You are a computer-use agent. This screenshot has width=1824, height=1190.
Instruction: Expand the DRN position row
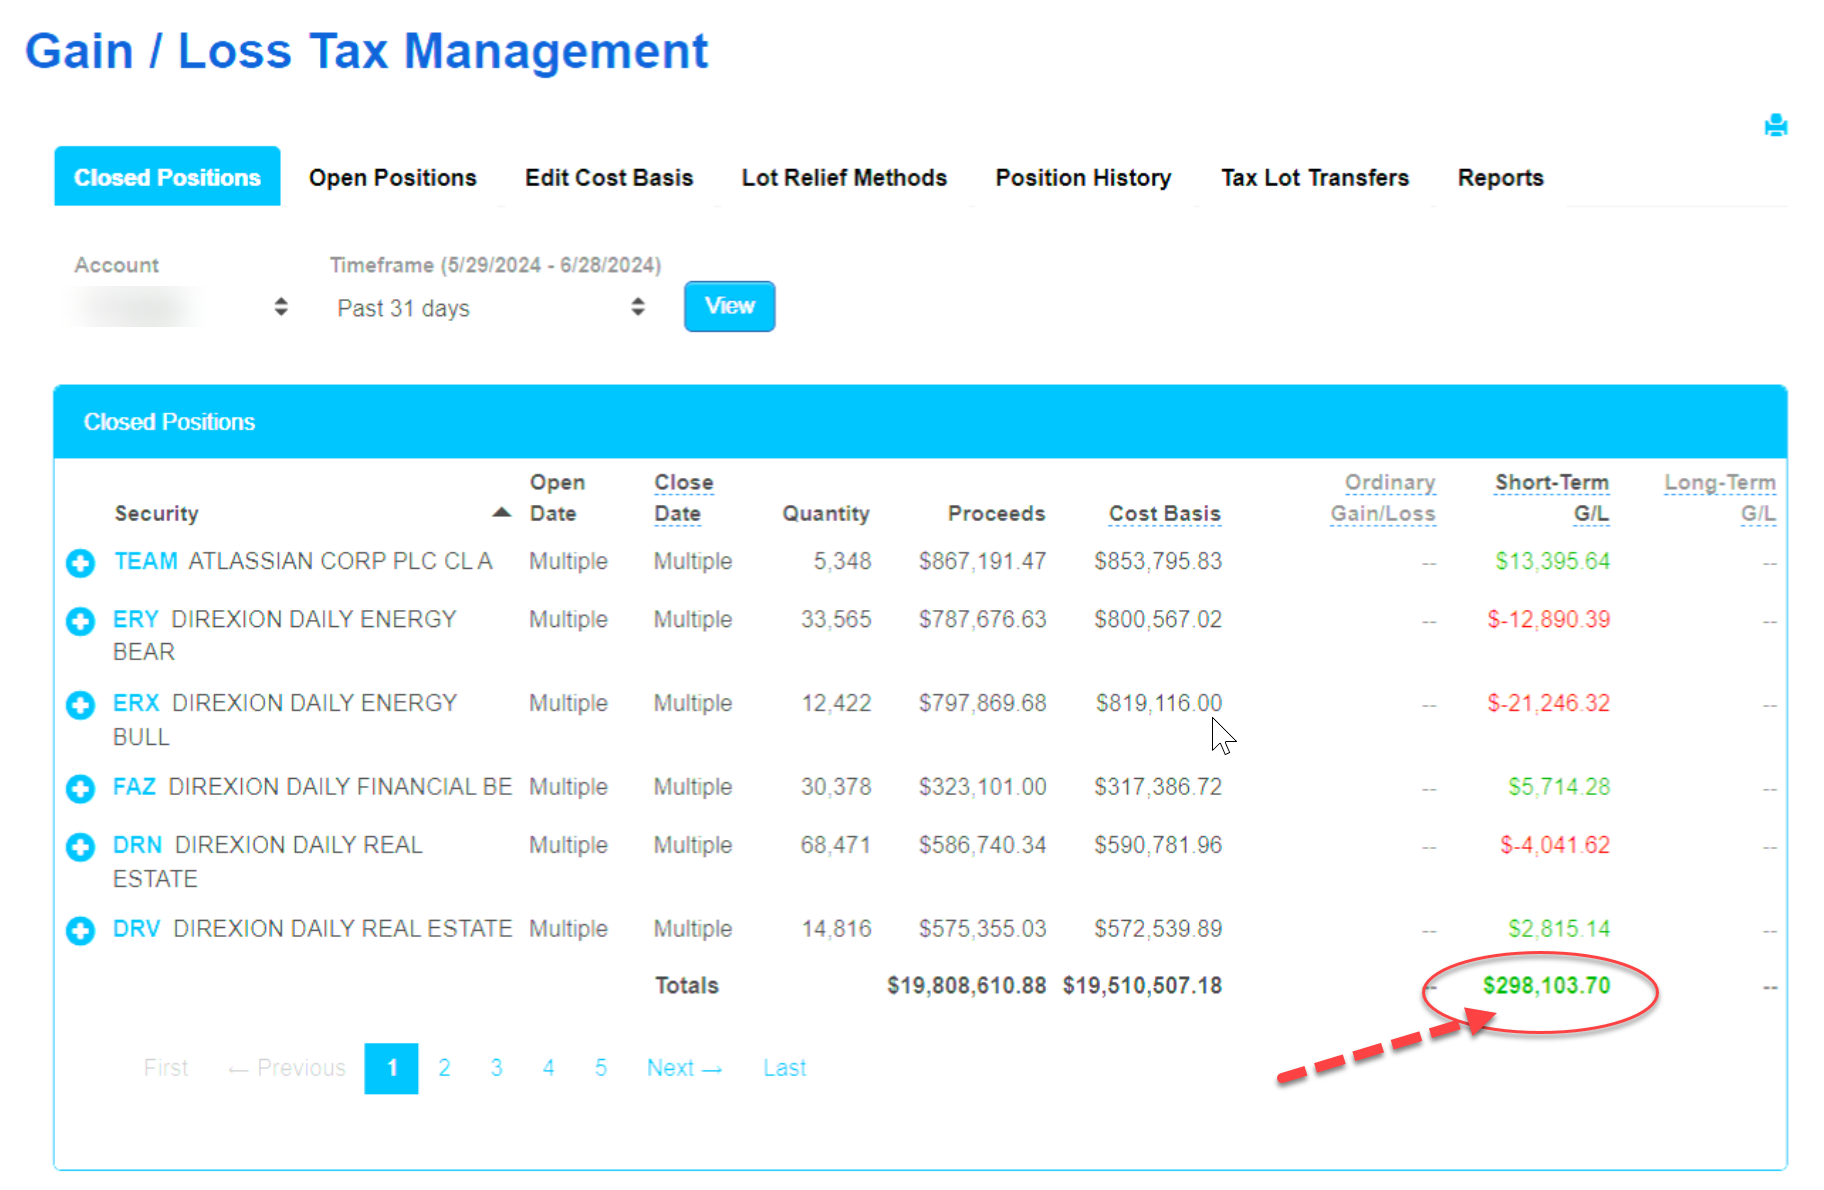[x=80, y=847]
